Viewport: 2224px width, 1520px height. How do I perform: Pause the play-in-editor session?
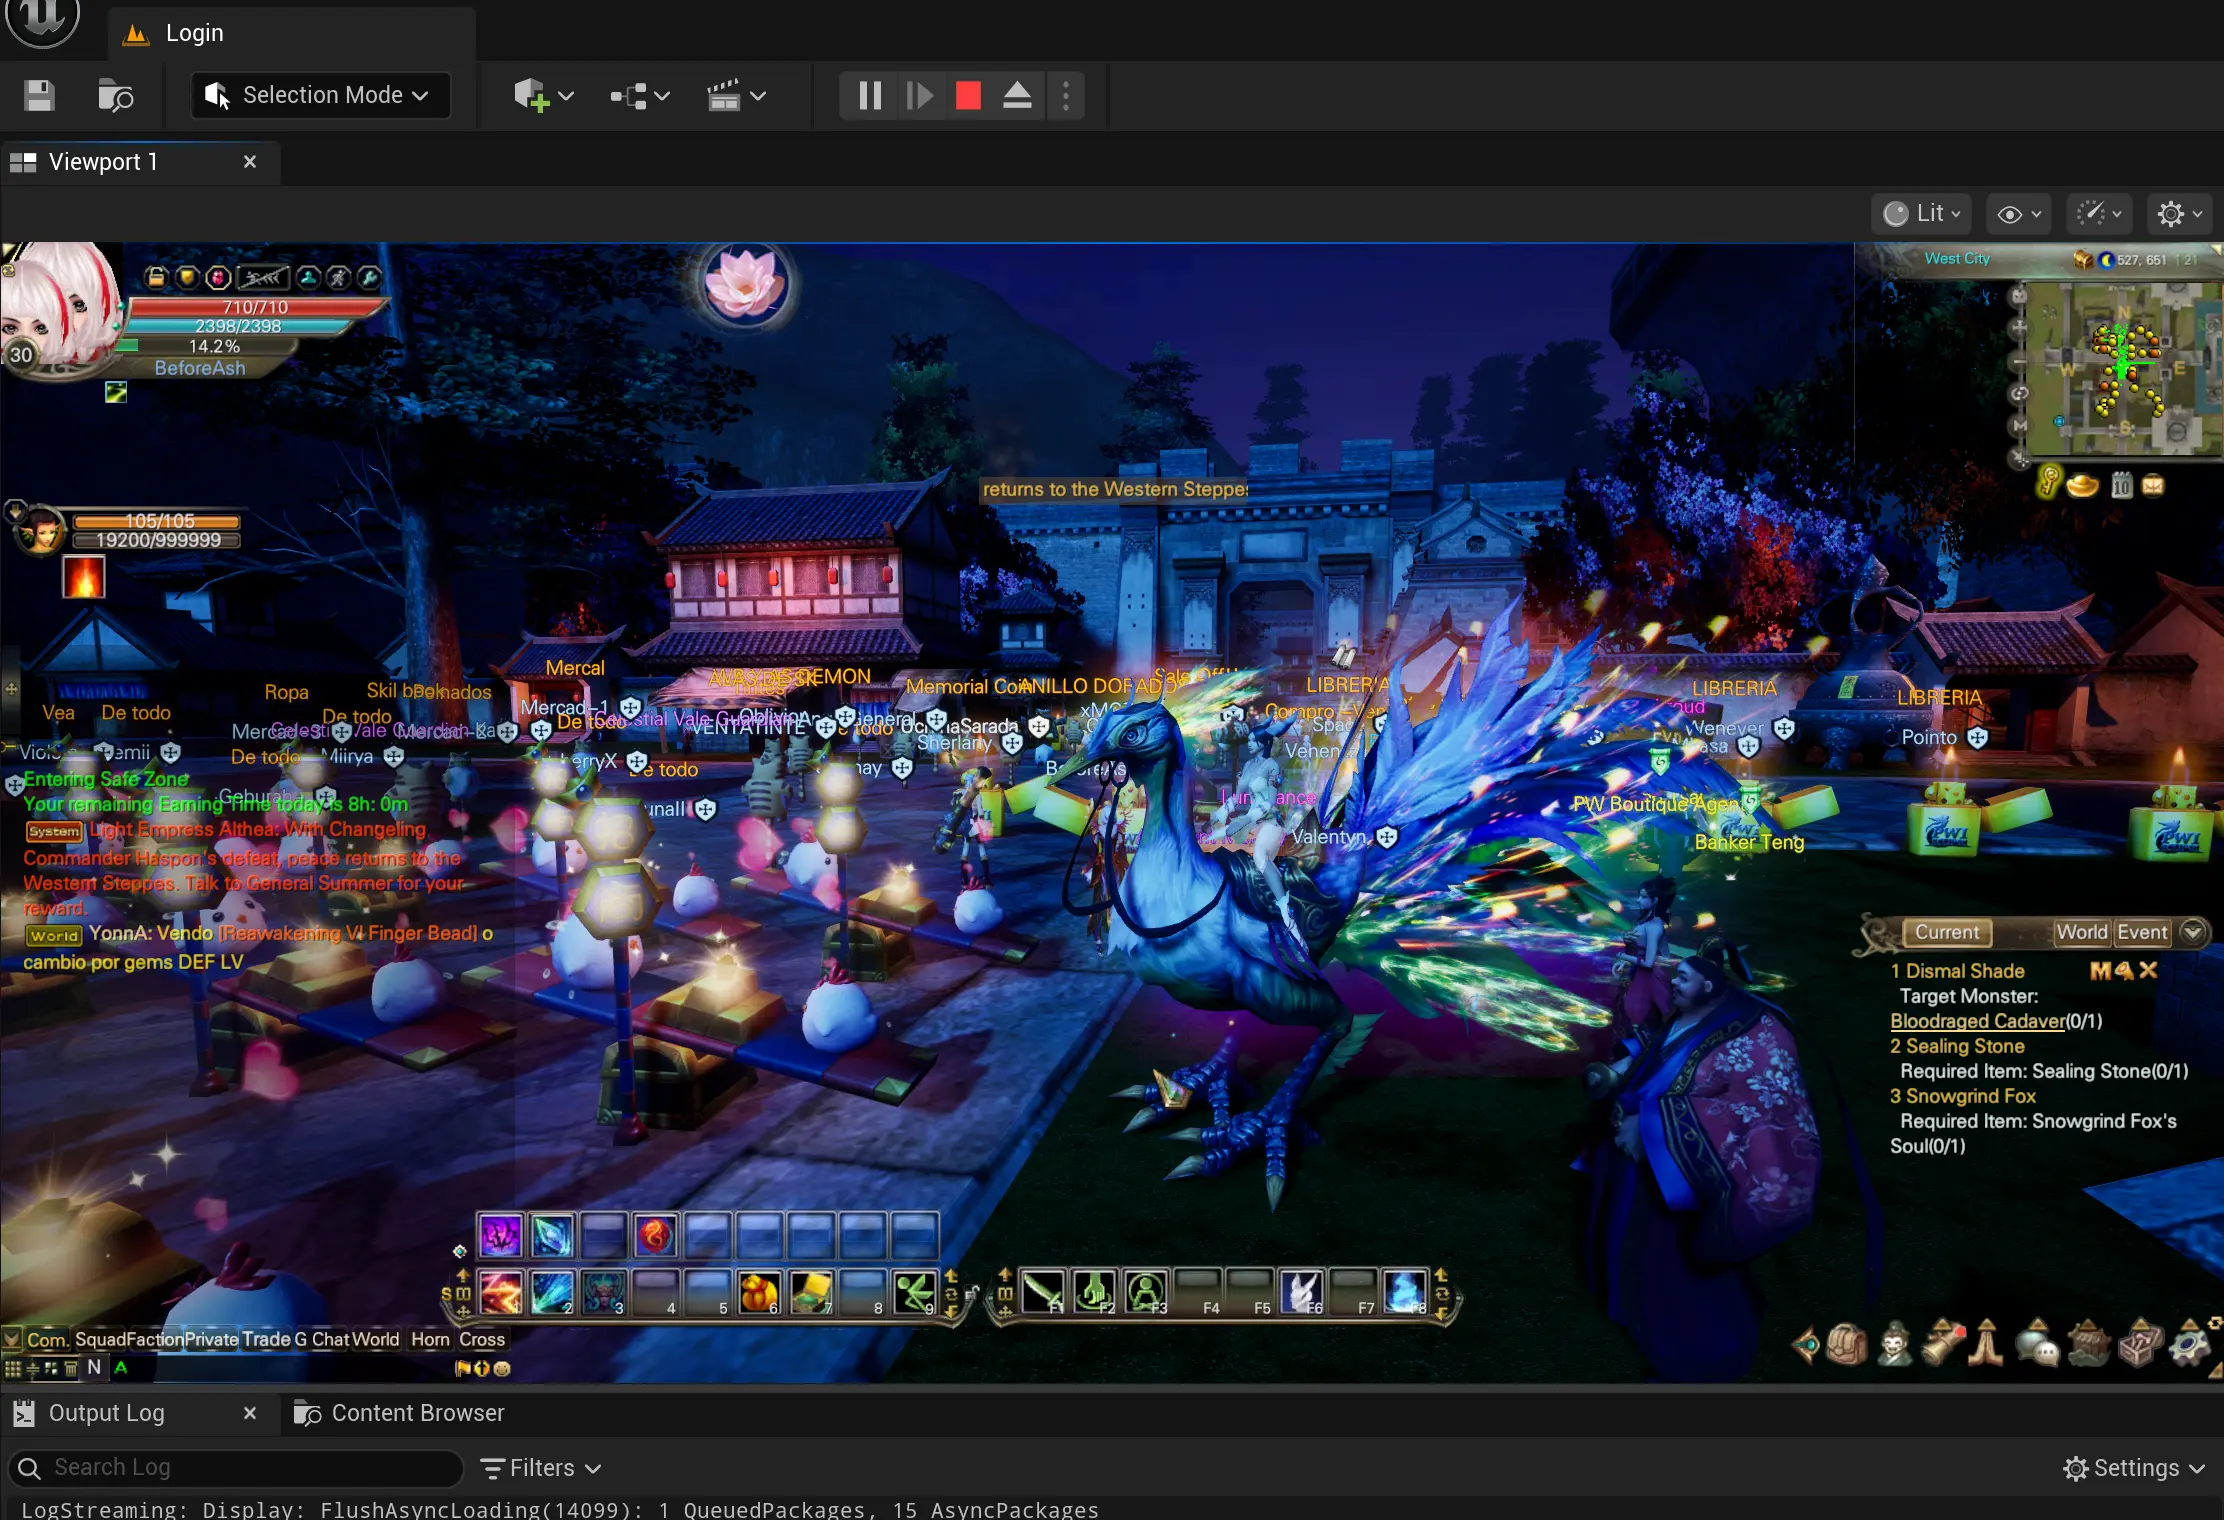[870, 96]
